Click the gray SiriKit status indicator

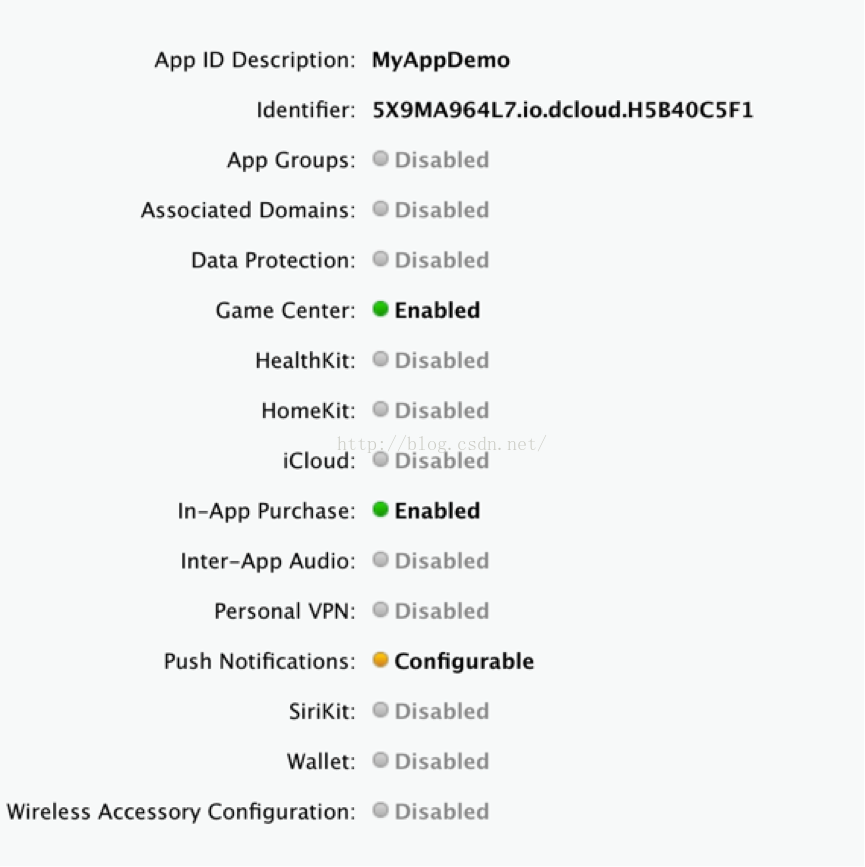(381, 710)
